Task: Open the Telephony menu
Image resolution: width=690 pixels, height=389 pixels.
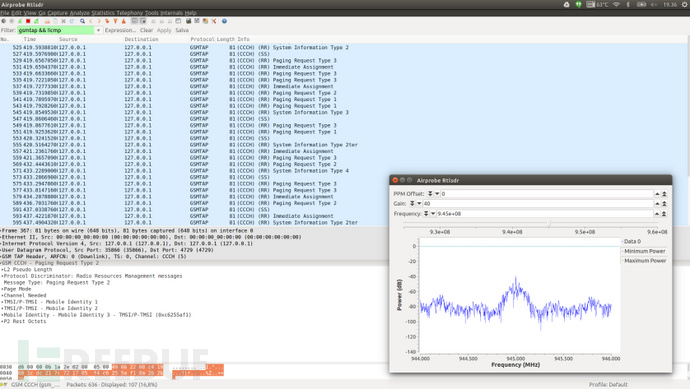Action: [x=129, y=13]
